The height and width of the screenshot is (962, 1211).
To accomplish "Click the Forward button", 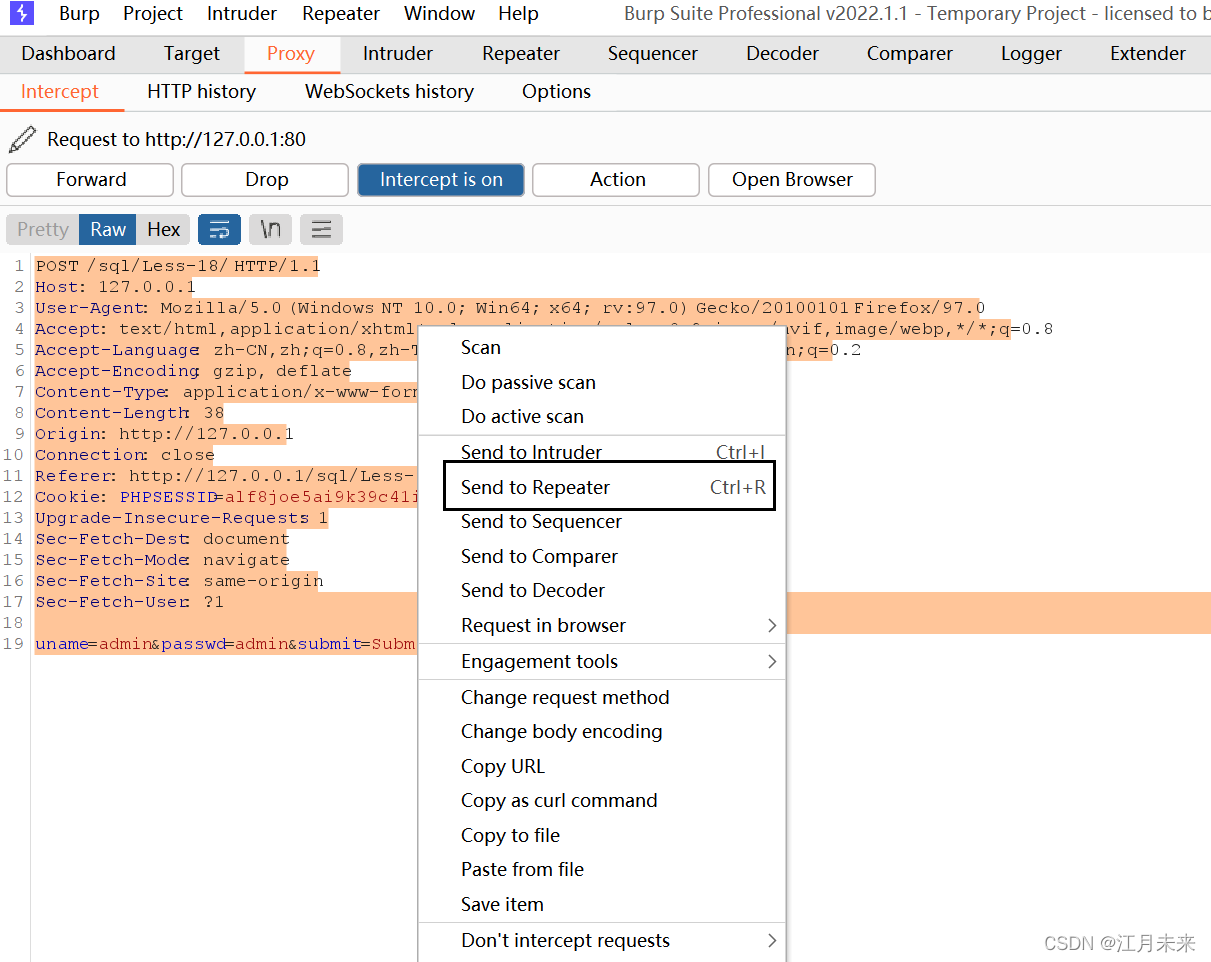I will pyautogui.click(x=90, y=180).
